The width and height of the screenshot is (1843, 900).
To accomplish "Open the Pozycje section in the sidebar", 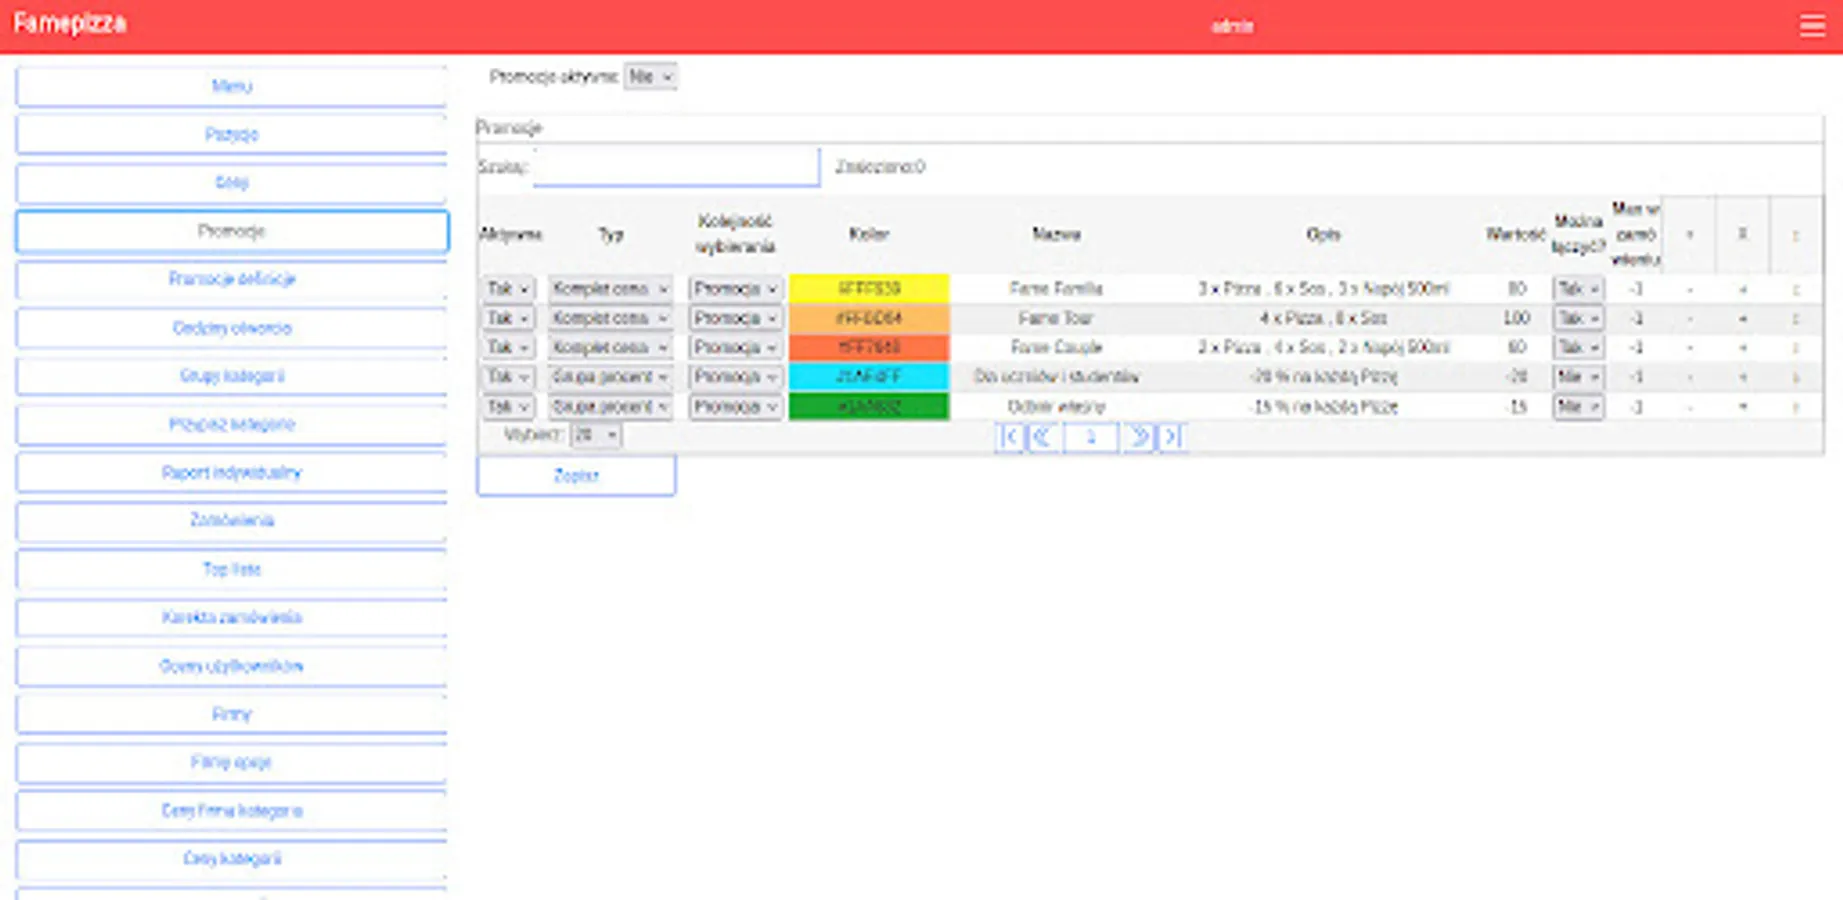I will pyautogui.click(x=232, y=134).
